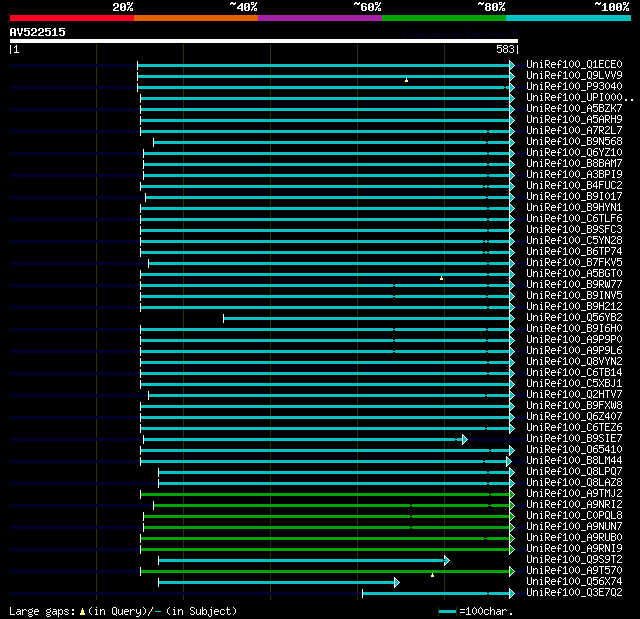The image size is (640, 619).
Task: Select the UniRef100_C5XBJ1 label
Action: 574,384
